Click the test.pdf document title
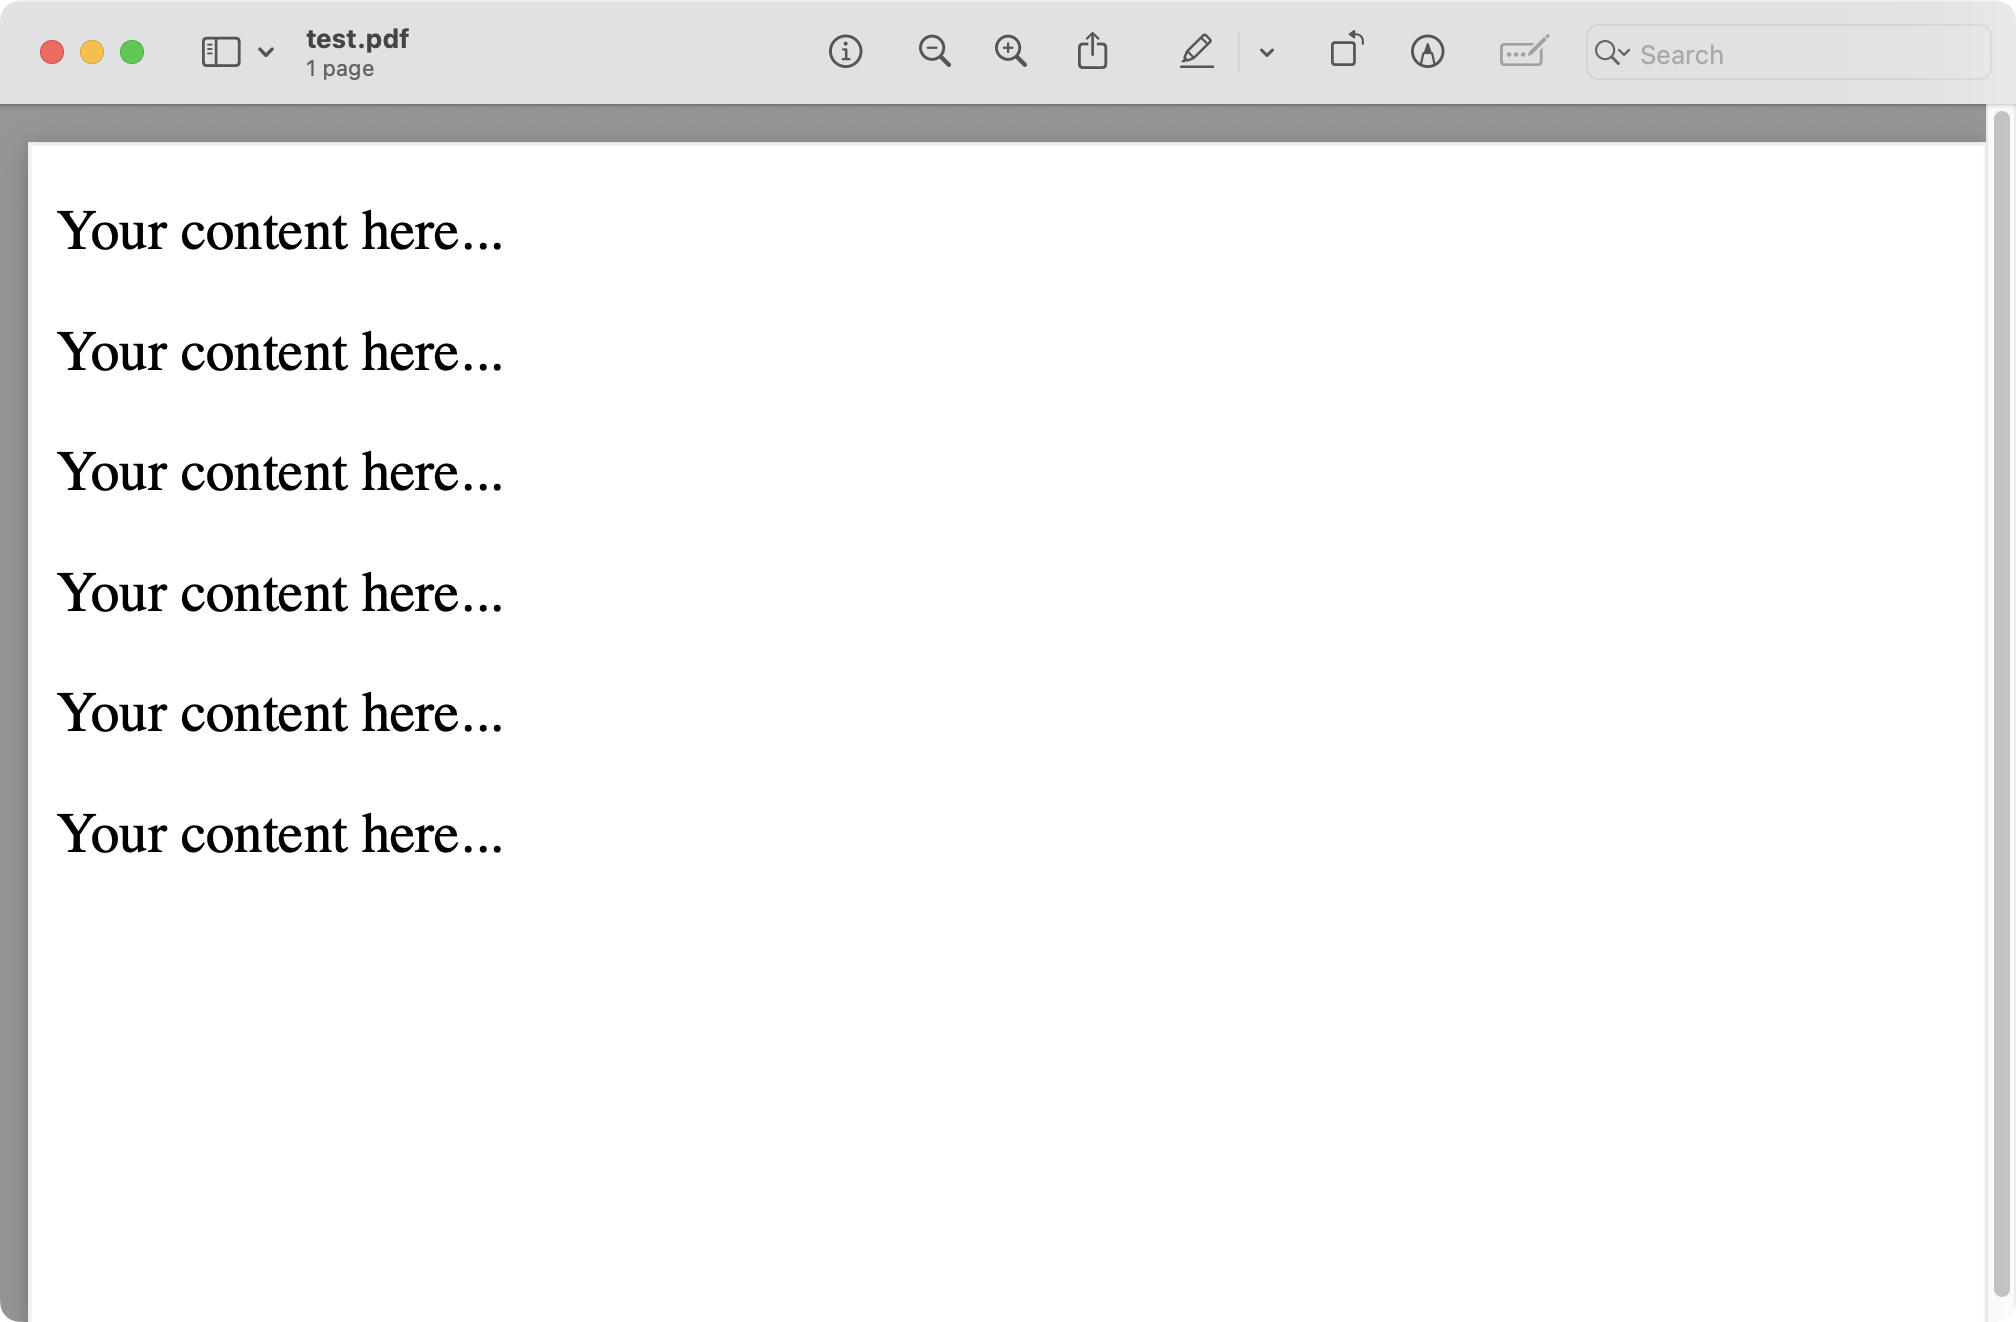Image resolution: width=2016 pixels, height=1322 pixels. (357, 39)
